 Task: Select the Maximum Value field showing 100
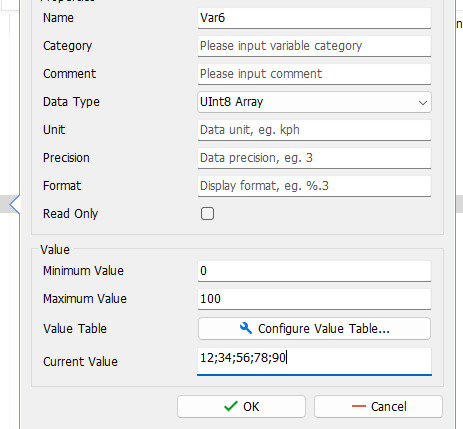[x=314, y=299]
